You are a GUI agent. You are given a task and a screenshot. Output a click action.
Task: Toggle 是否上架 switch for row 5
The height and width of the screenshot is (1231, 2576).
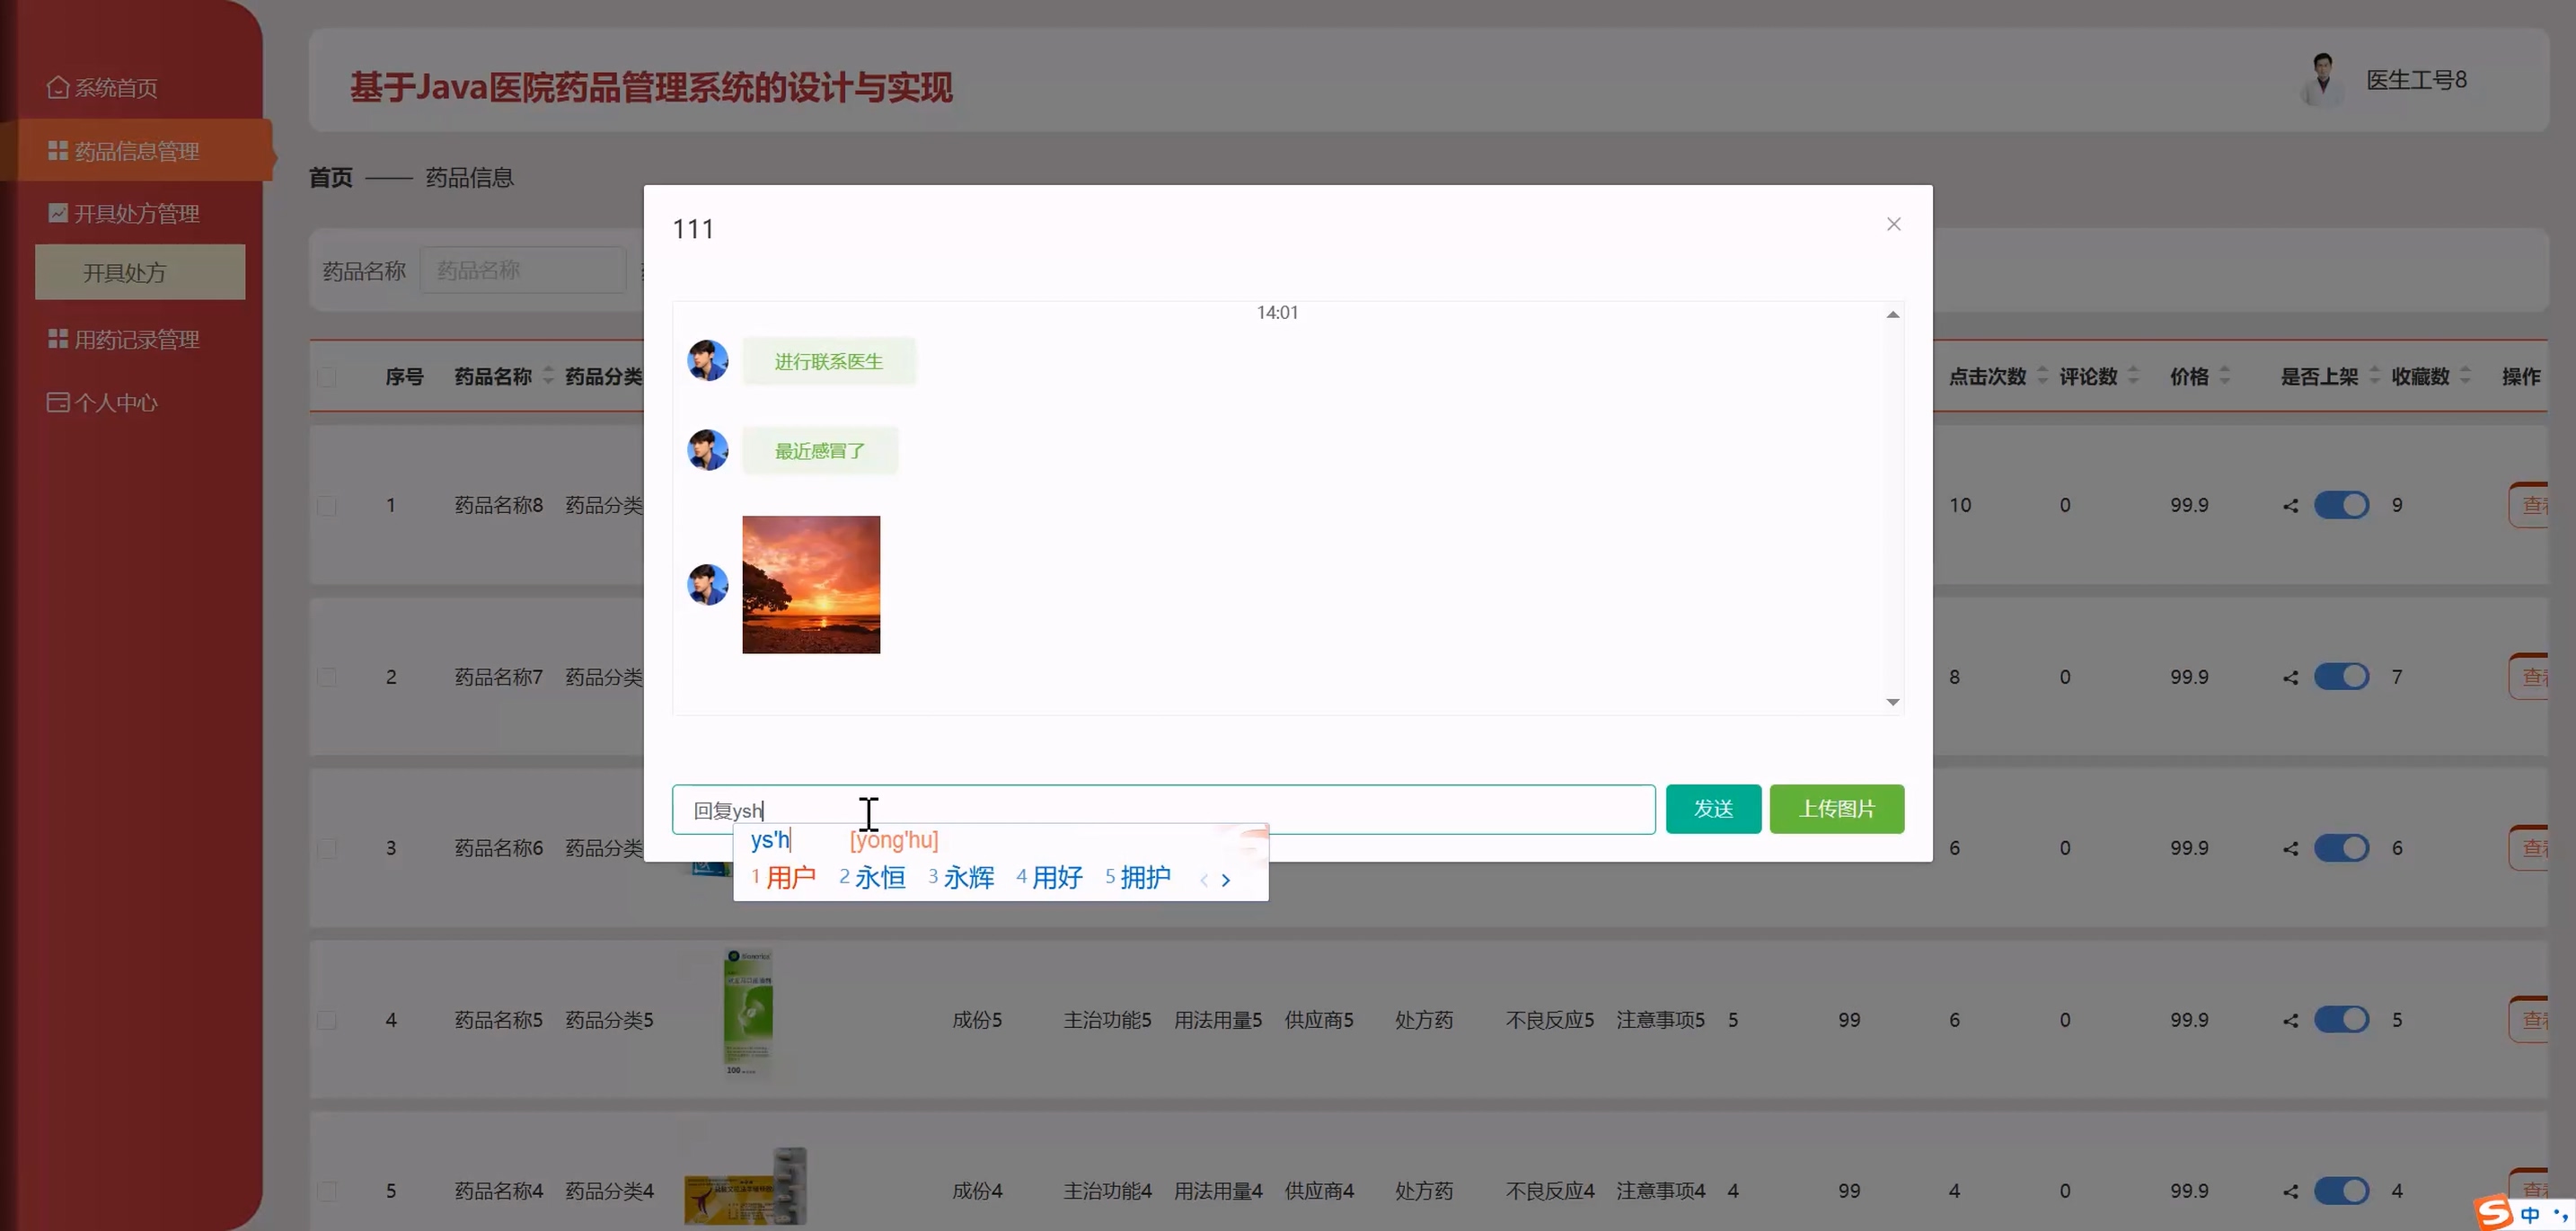[x=2341, y=1191]
